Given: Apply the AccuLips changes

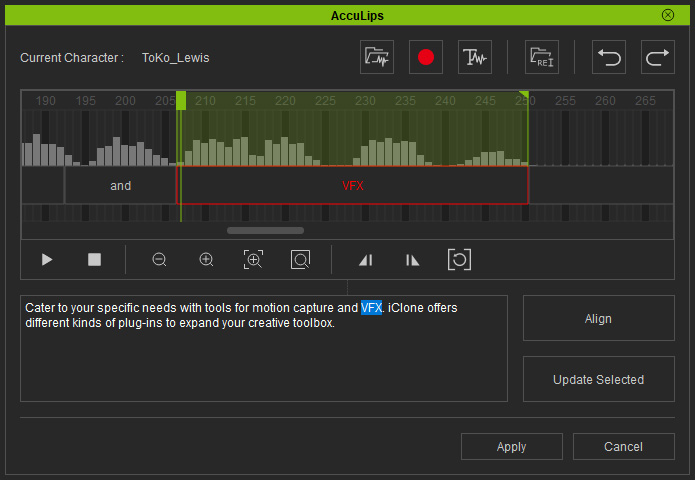Looking at the screenshot, I should pyautogui.click(x=511, y=447).
